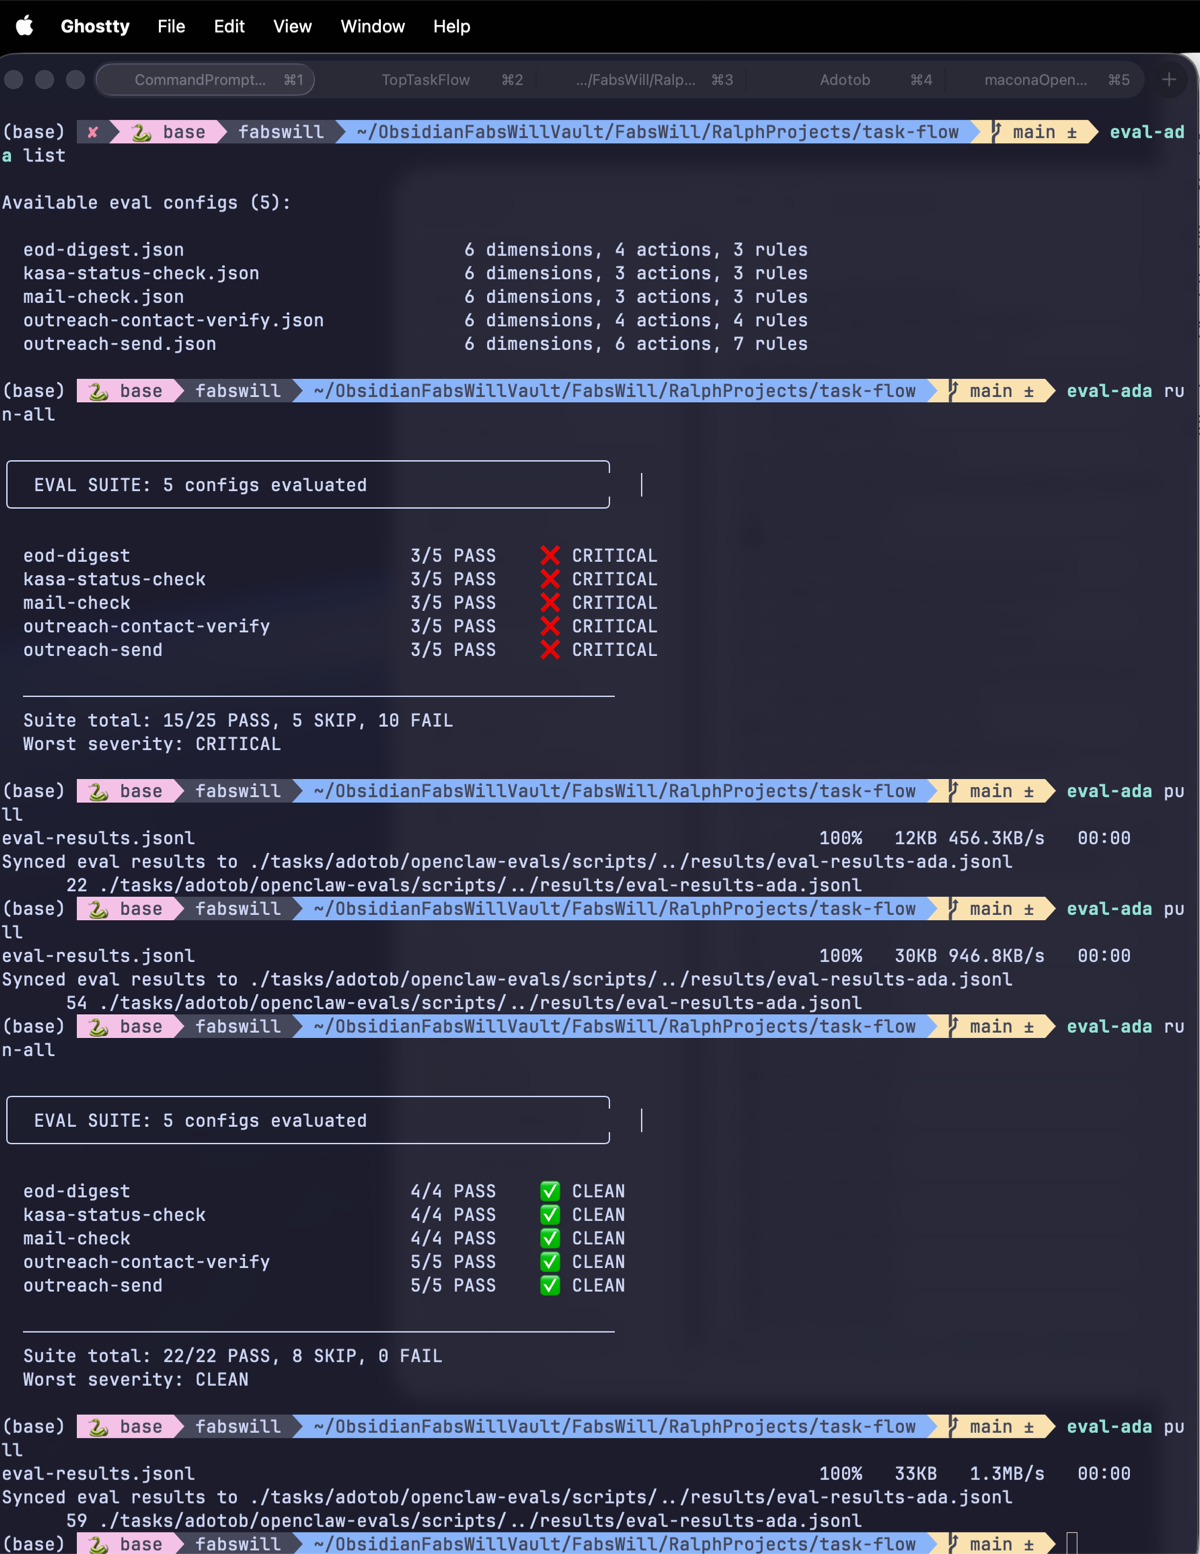The width and height of the screenshot is (1200, 1554).
Task: Click the new tab plus icon
Action: click(1167, 79)
